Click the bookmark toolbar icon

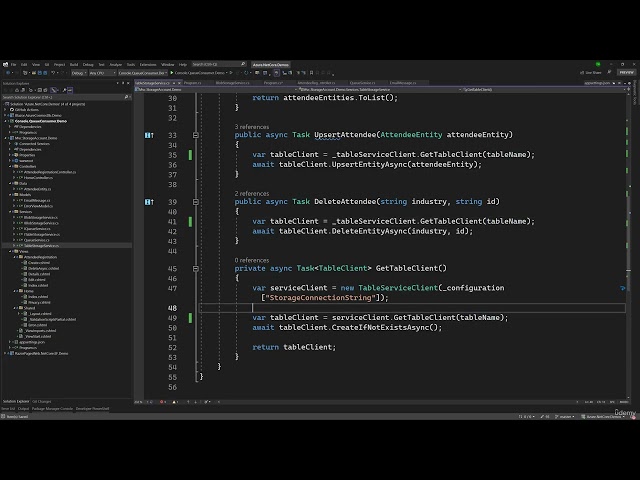[311, 73]
